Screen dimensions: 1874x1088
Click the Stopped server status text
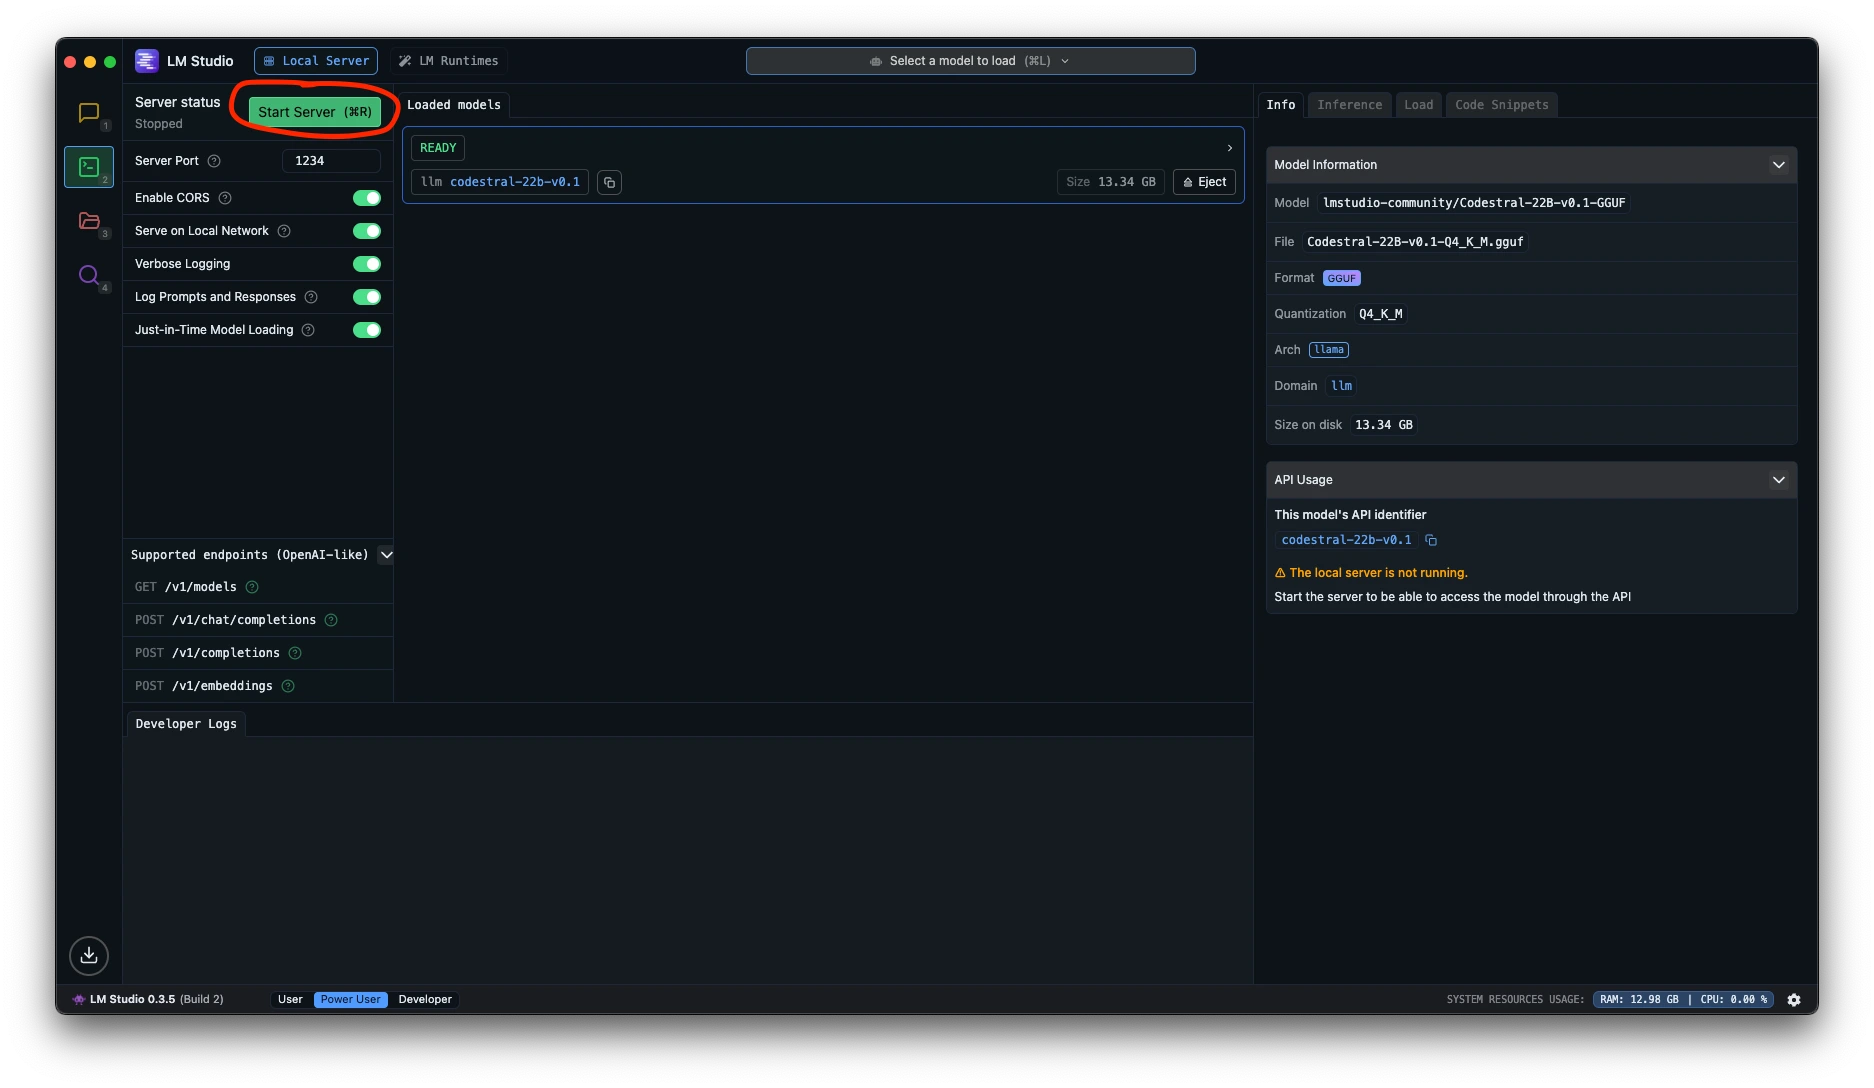[159, 124]
